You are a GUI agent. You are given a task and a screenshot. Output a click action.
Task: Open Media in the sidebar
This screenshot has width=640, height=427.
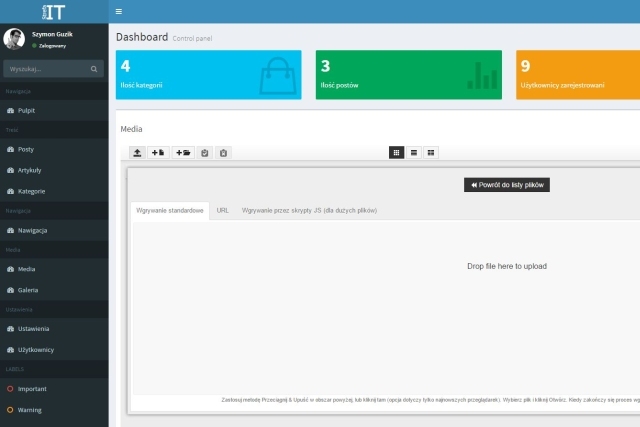pos(54,269)
